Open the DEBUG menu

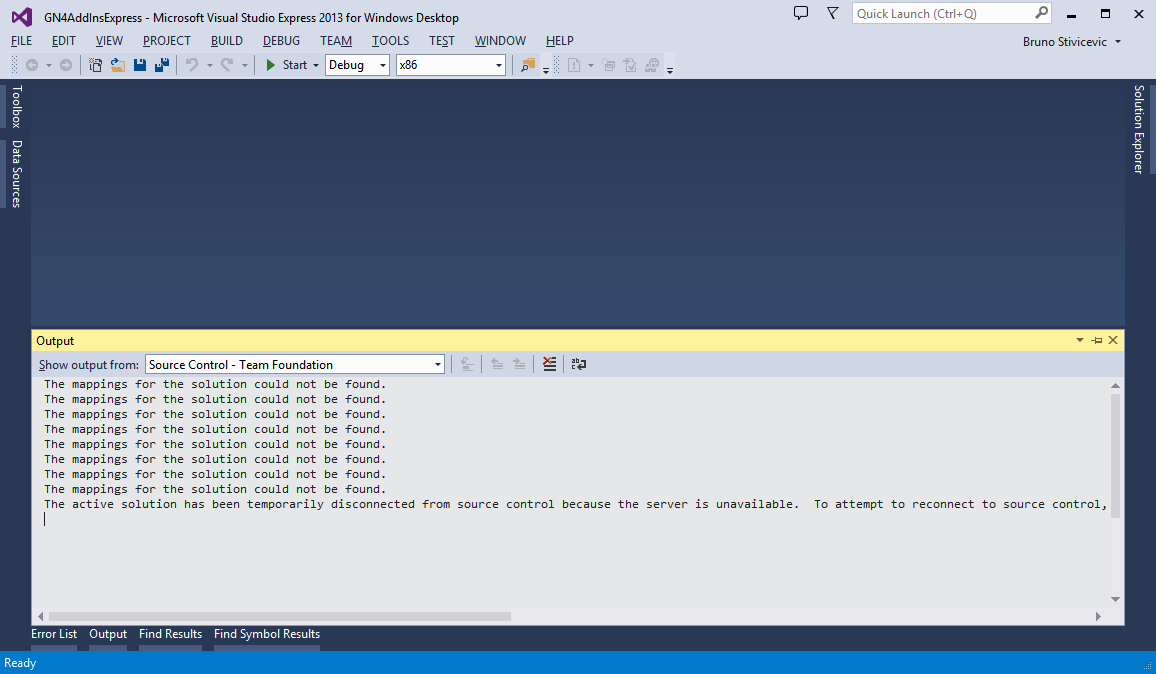[x=282, y=41]
